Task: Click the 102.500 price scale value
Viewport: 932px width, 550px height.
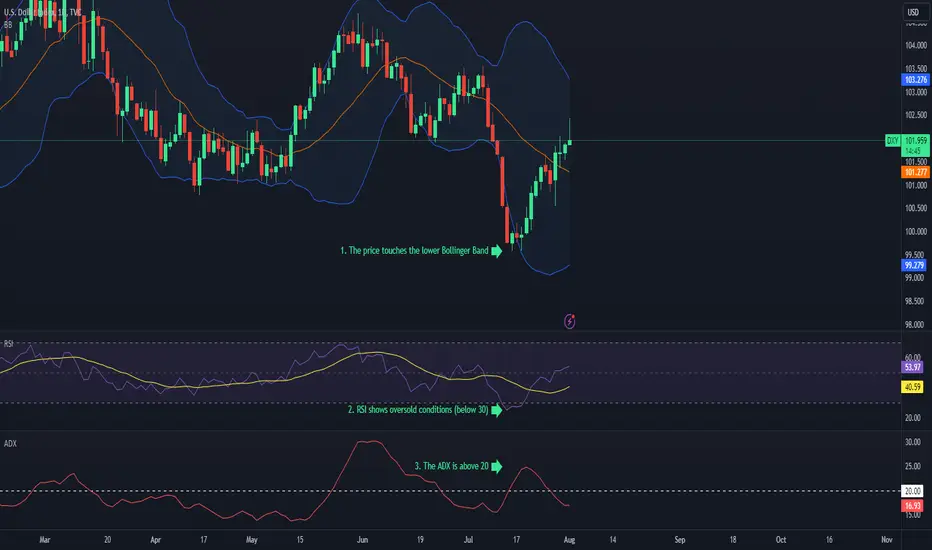Action: pos(916,115)
